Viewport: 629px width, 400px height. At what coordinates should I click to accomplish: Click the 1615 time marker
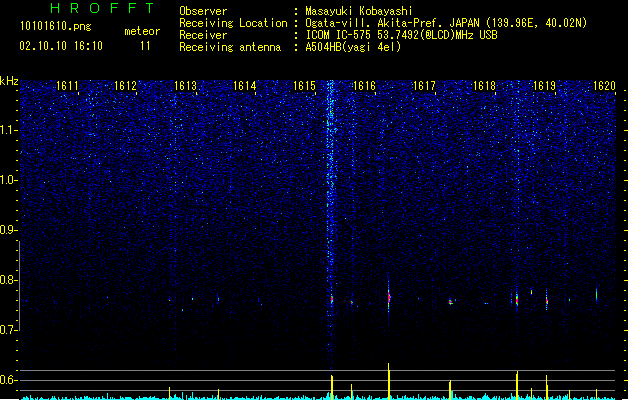click(x=304, y=86)
